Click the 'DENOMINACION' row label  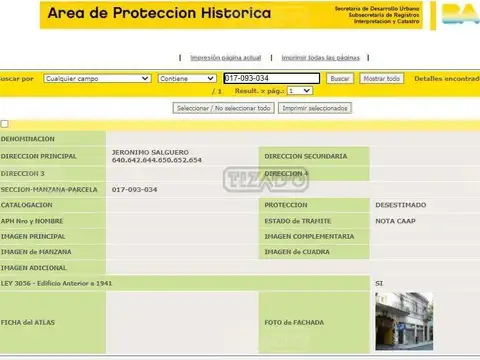[28, 139]
